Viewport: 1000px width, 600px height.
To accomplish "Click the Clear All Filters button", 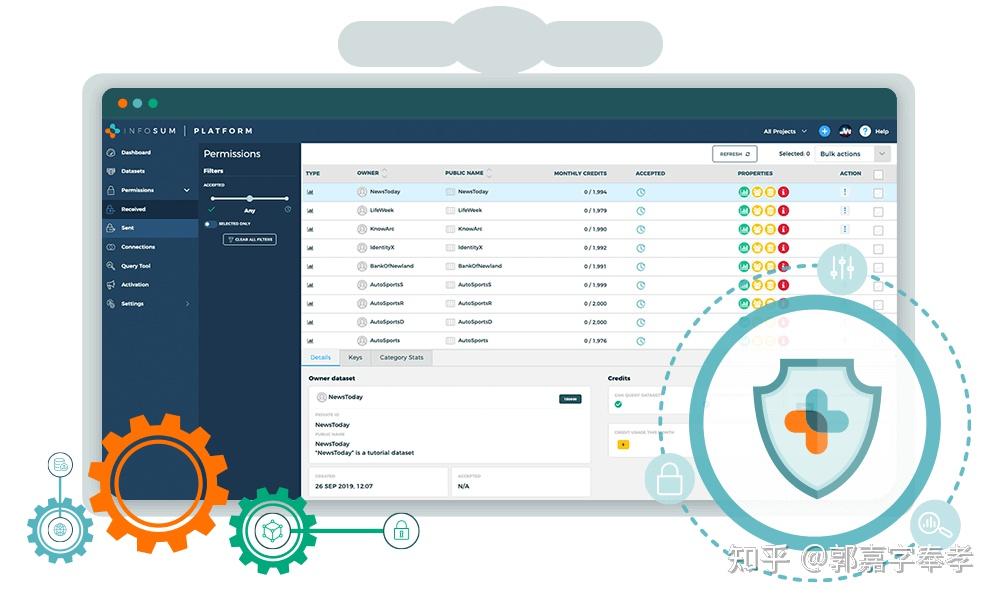I will (x=250, y=240).
